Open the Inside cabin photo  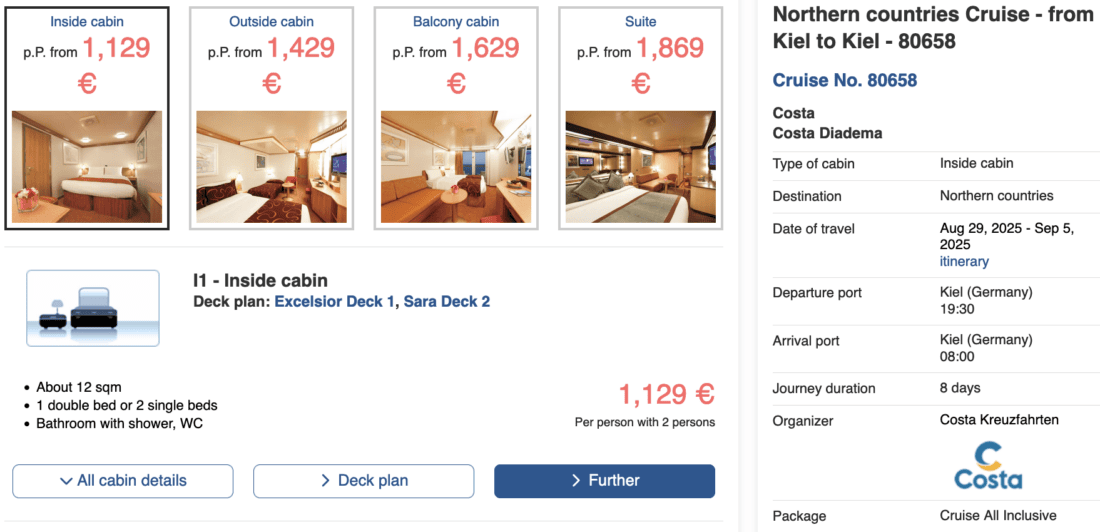87,166
